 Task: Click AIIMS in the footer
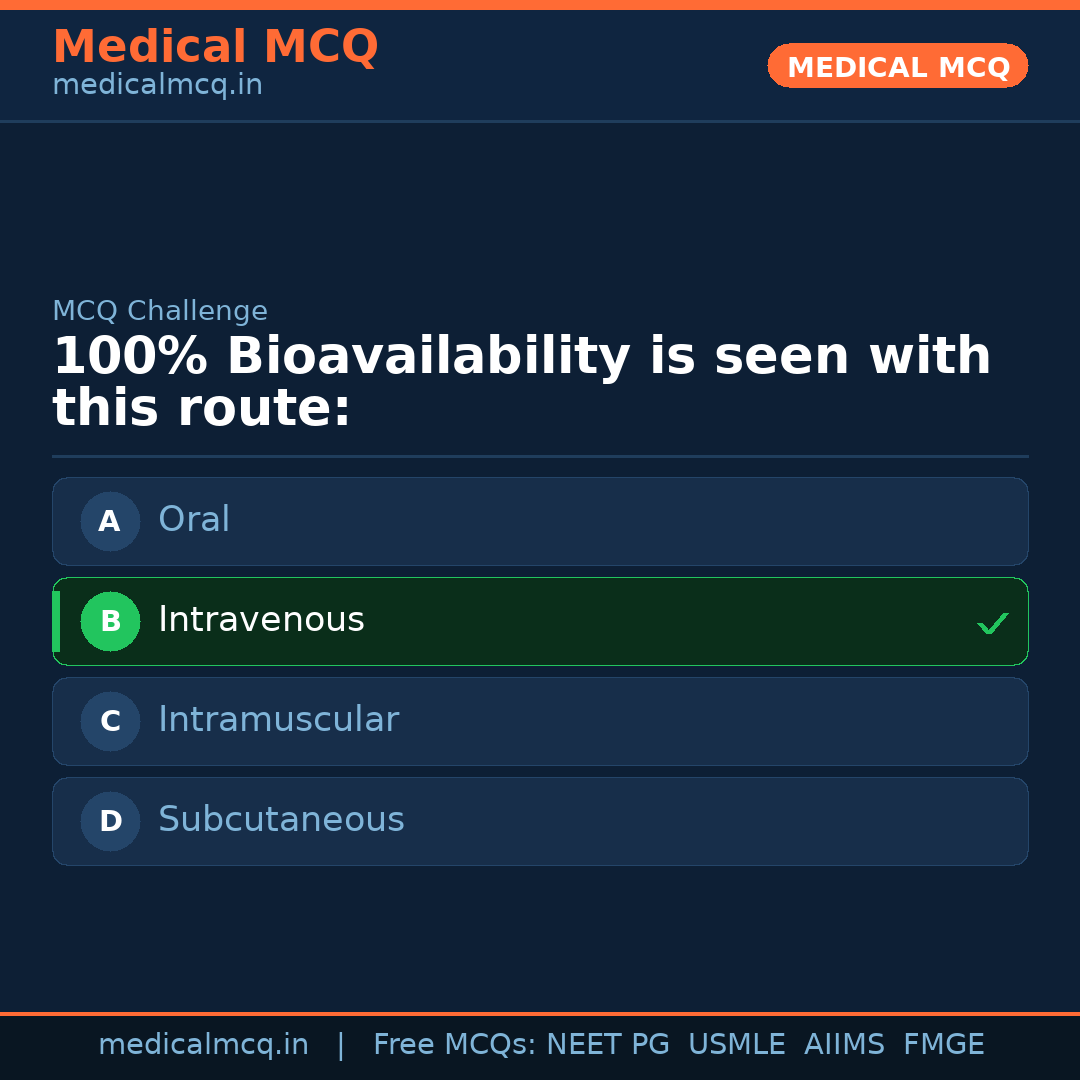844,1045
